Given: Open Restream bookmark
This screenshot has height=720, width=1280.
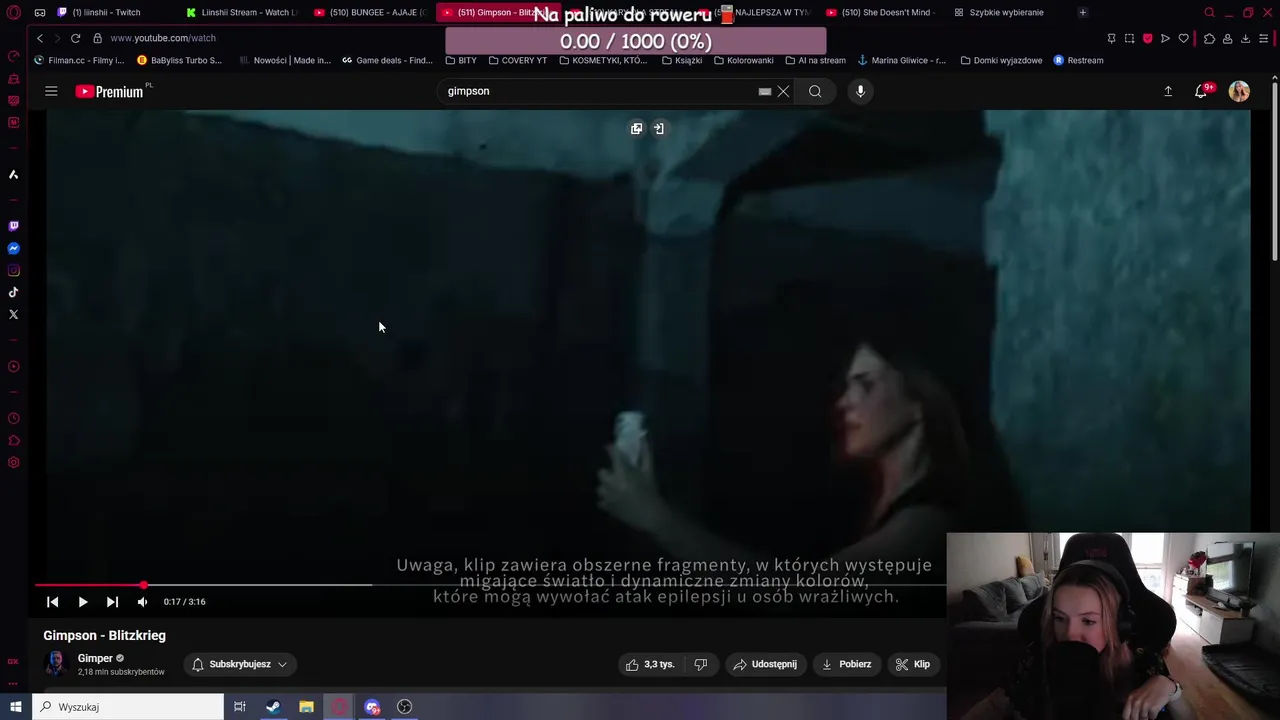Looking at the screenshot, I should 1078,60.
